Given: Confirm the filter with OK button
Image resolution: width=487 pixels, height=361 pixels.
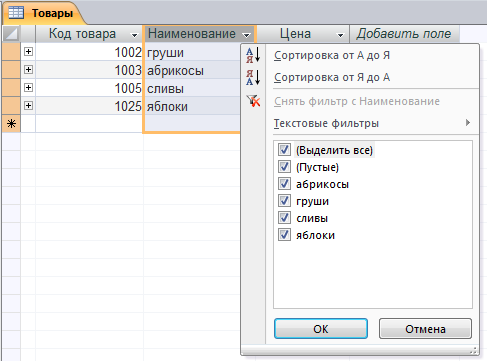Looking at the screenshot, I should click(x=321, y=329).
